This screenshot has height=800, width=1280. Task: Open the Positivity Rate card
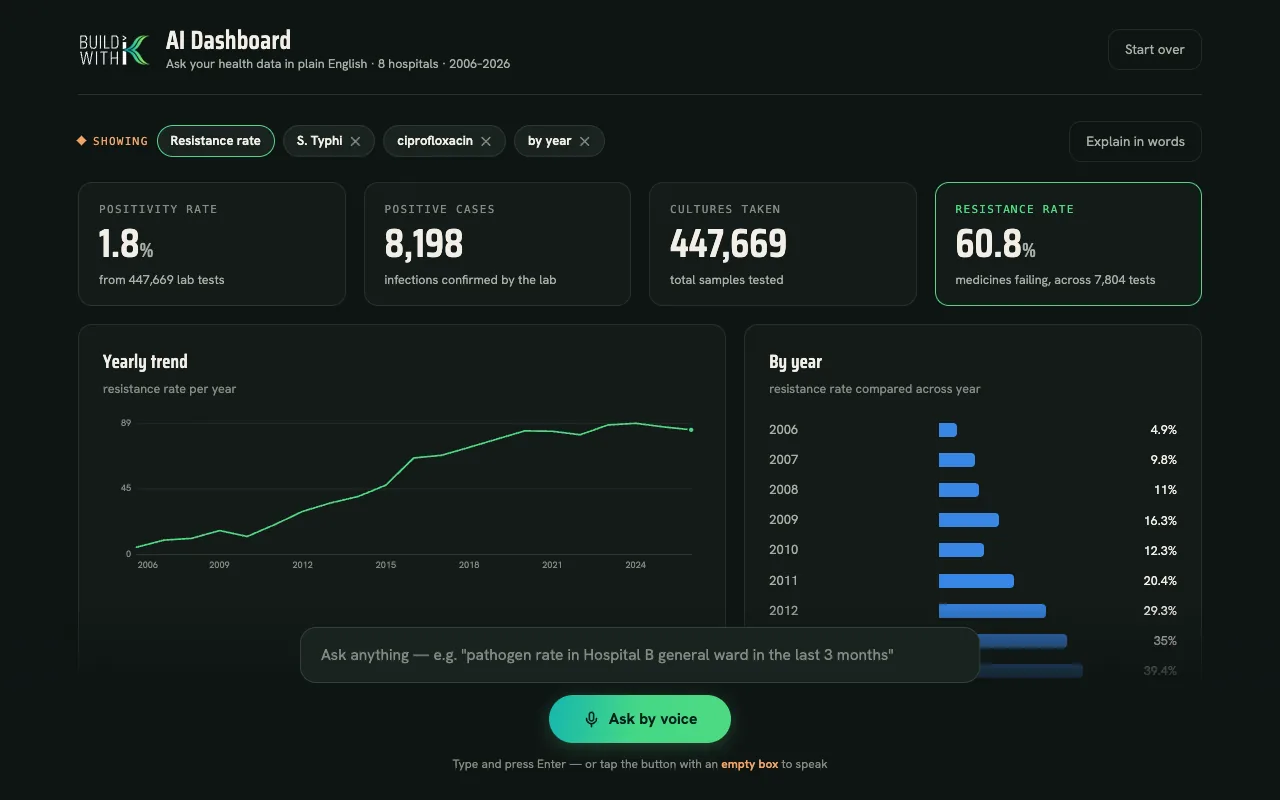point(212,244)
